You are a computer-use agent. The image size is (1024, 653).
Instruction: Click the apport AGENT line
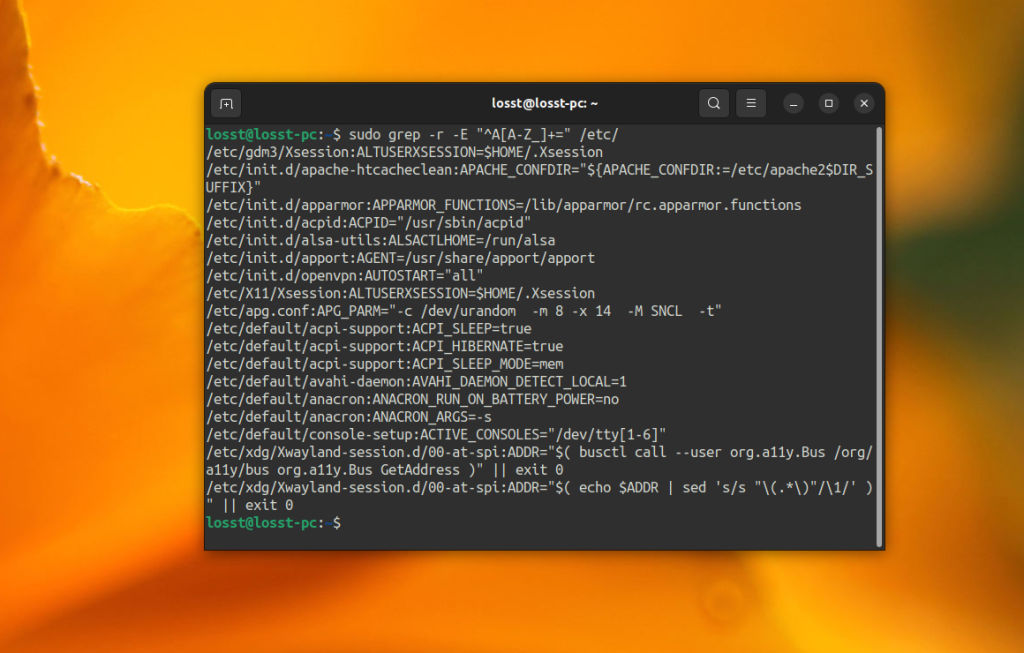(400, 258)
